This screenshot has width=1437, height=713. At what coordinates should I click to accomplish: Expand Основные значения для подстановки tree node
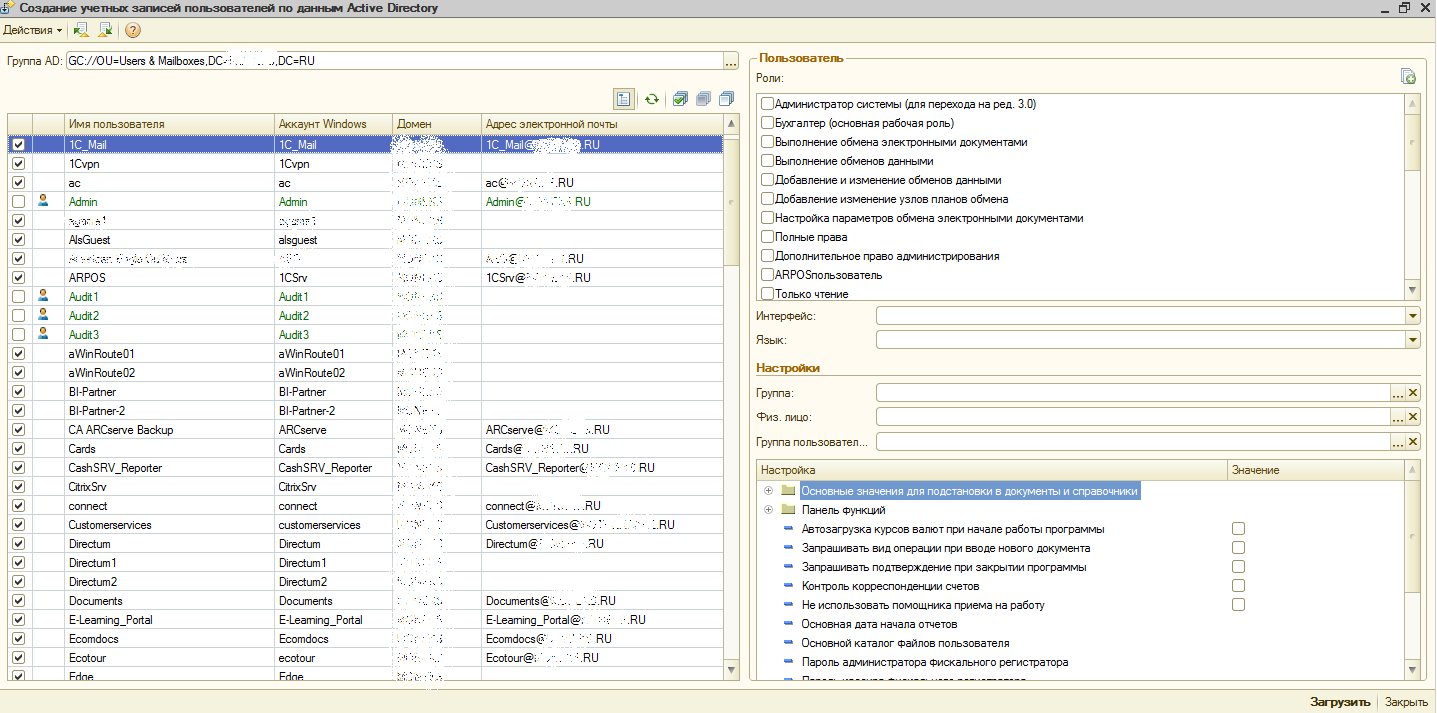768,491
